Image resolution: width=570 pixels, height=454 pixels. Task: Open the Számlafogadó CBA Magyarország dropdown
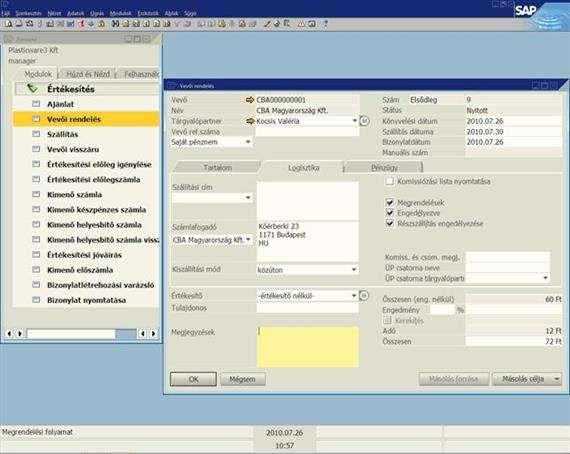point(248,240)
